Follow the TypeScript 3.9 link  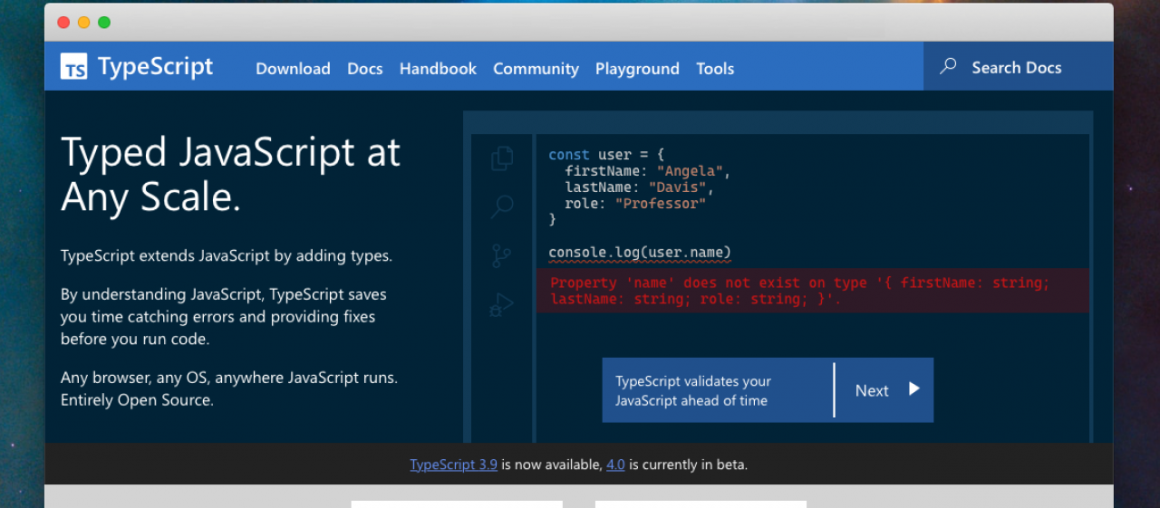[453, 465]
